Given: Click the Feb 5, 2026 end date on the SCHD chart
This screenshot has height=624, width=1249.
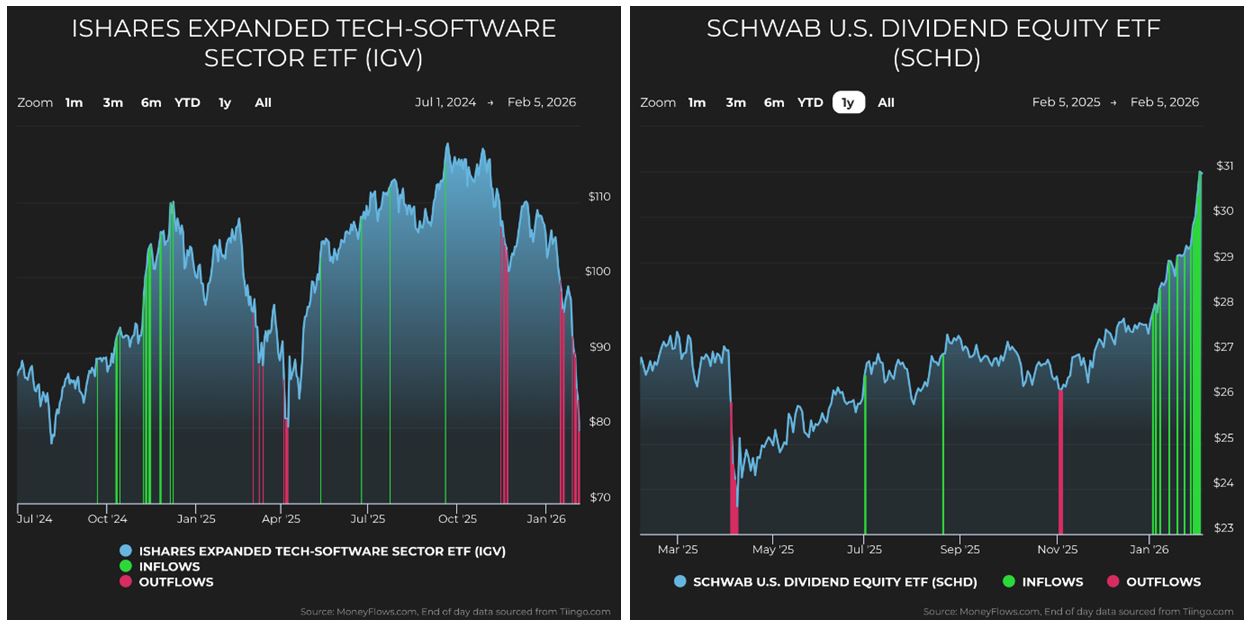Looking at the screenshot, I should pos(1164,101).
